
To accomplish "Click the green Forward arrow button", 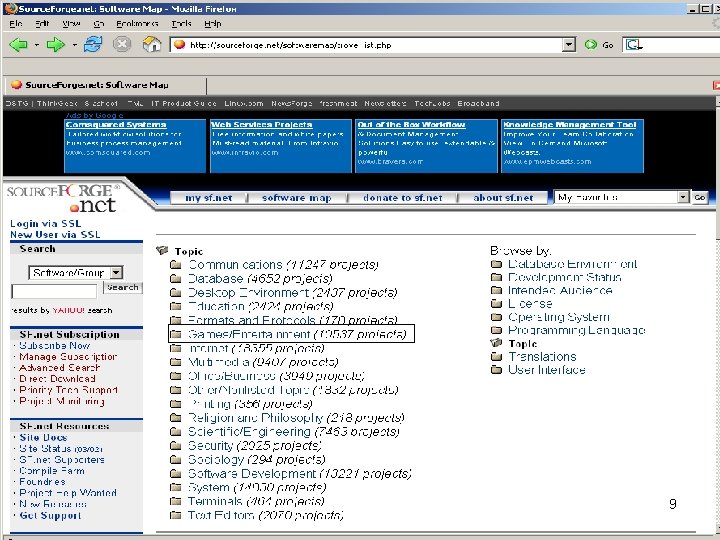I will coord(56,45).
